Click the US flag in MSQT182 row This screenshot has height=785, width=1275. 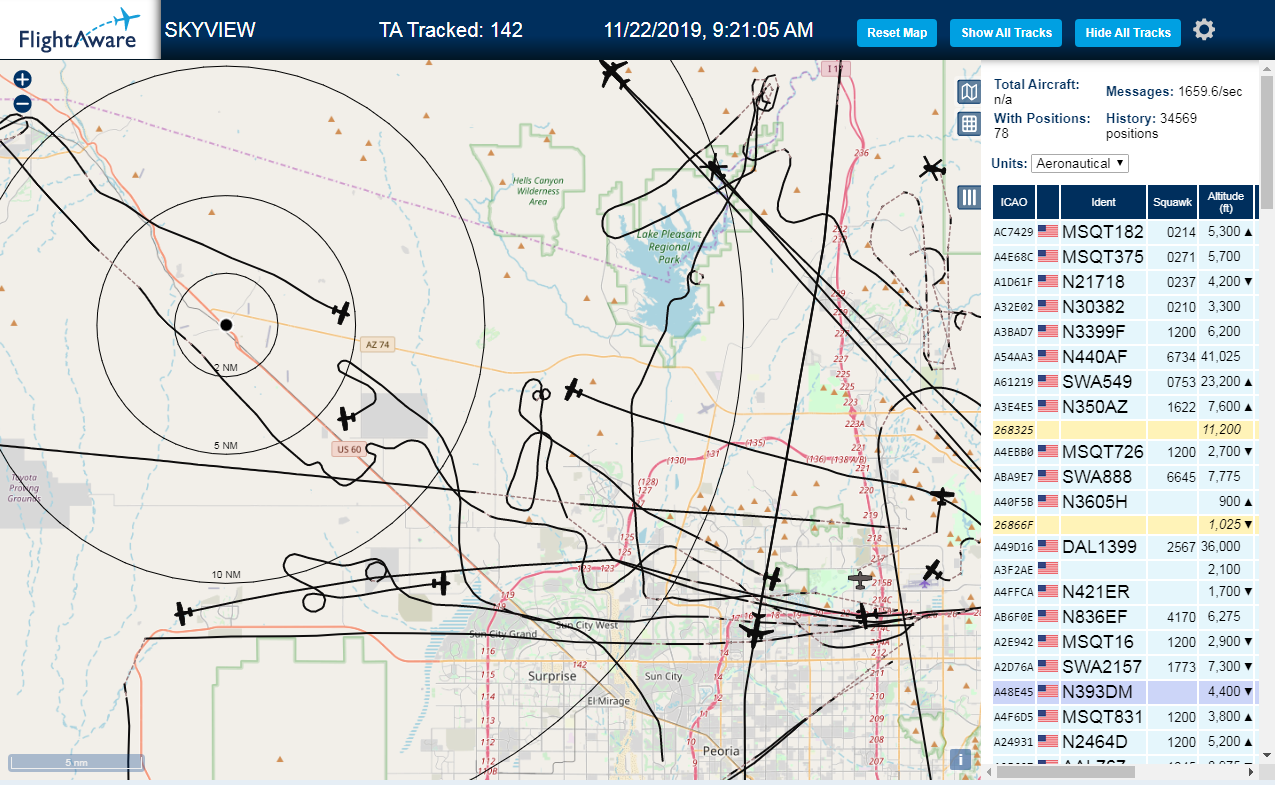tap(1048, 231)
